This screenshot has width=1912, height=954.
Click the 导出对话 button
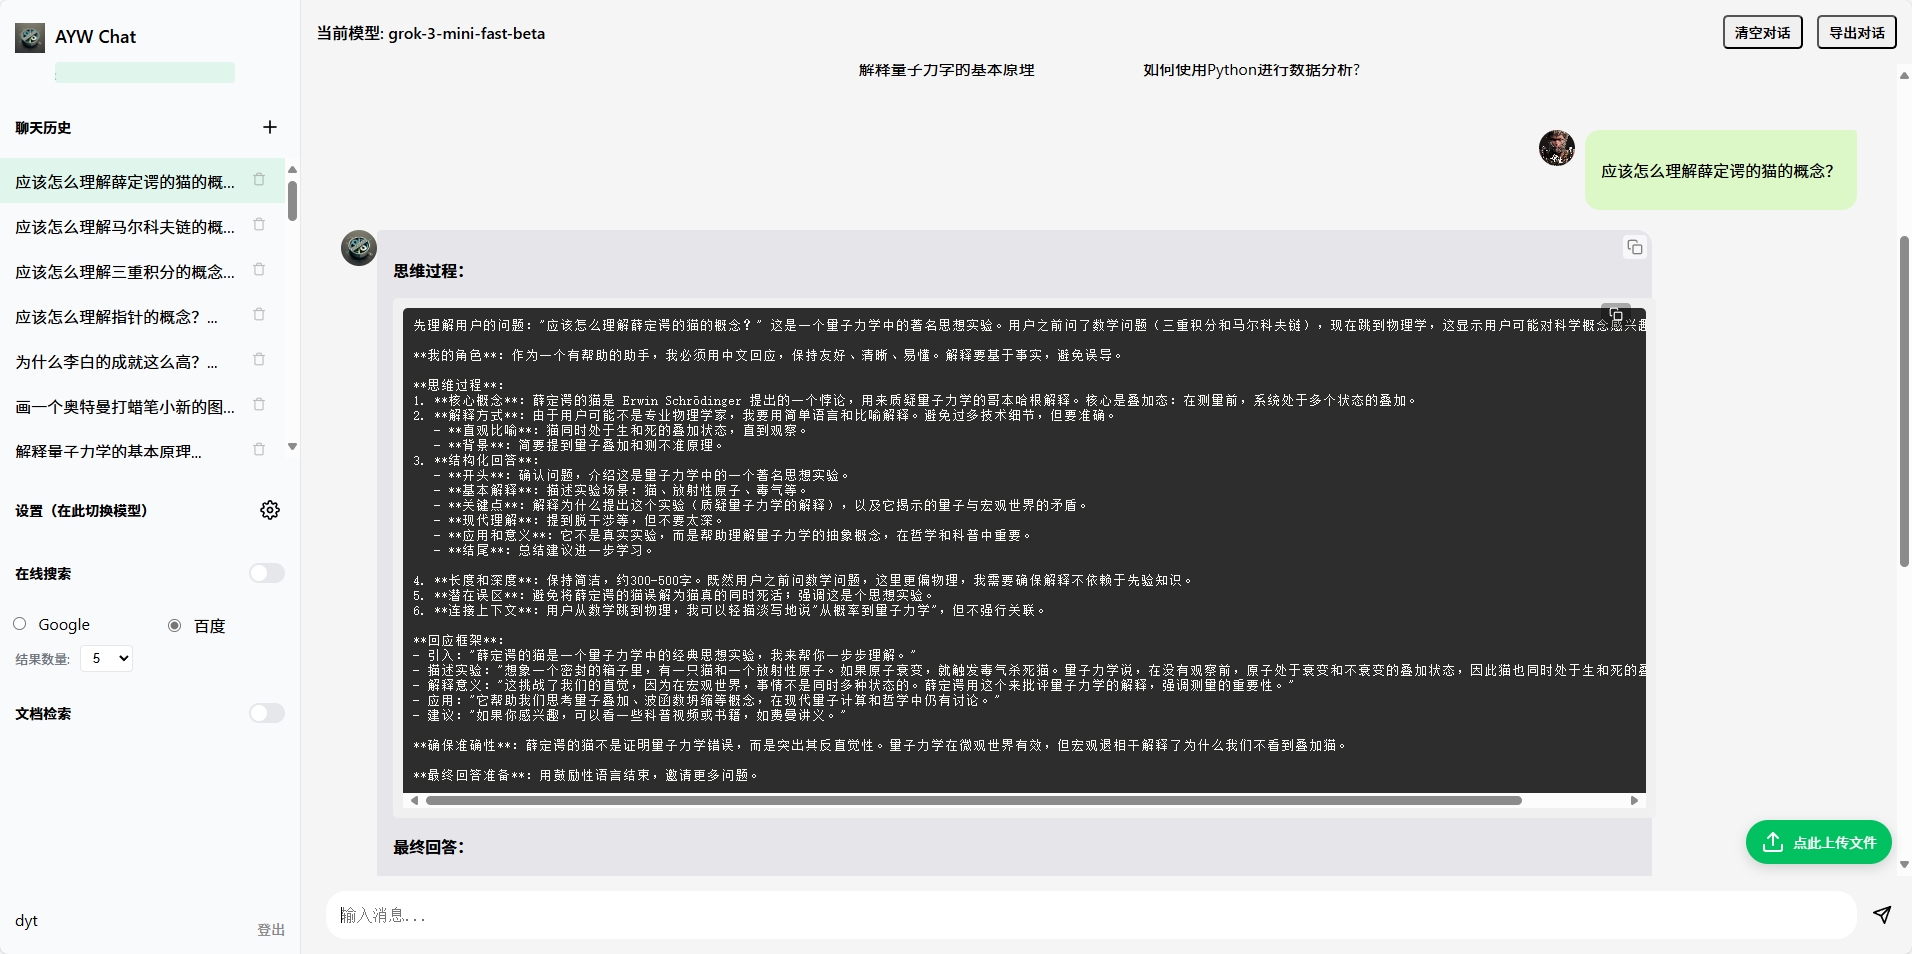tap(1856, 33)
